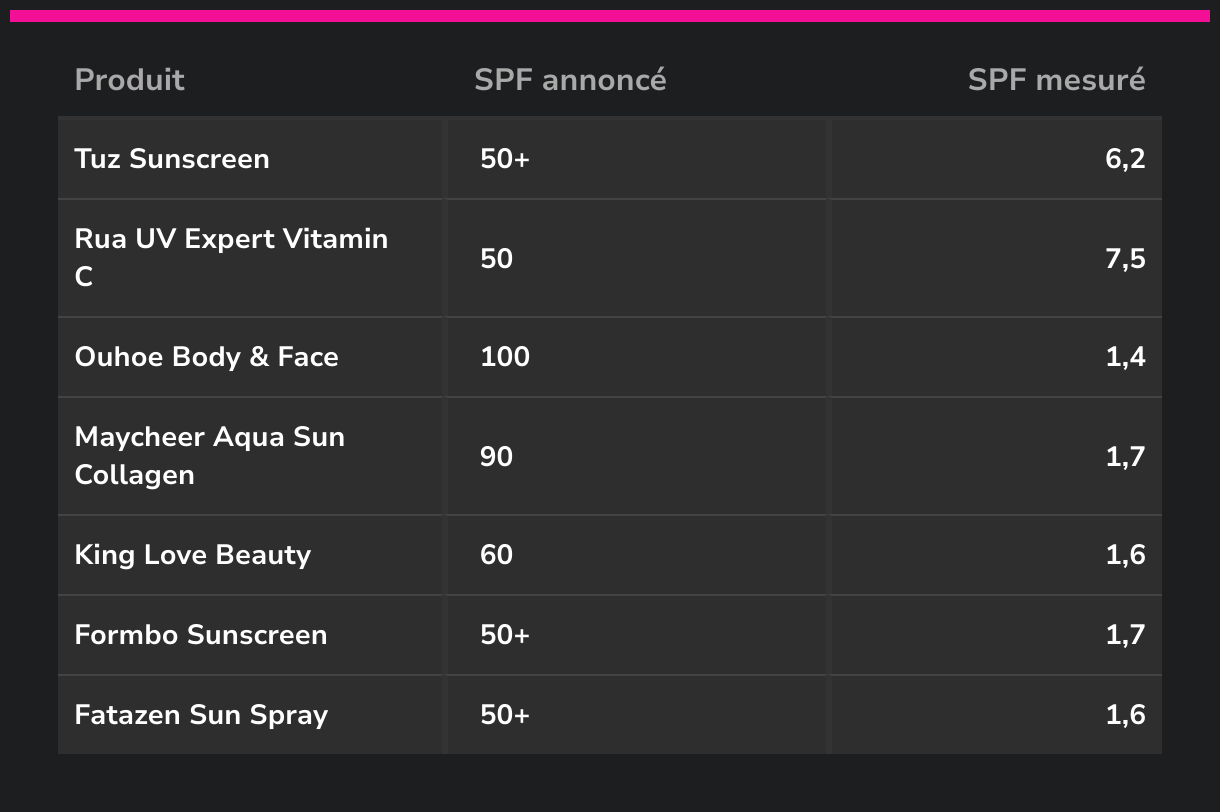
Task: Click Maycheer Aqua Sun Collagen product cell
Action: coord(210,456)
